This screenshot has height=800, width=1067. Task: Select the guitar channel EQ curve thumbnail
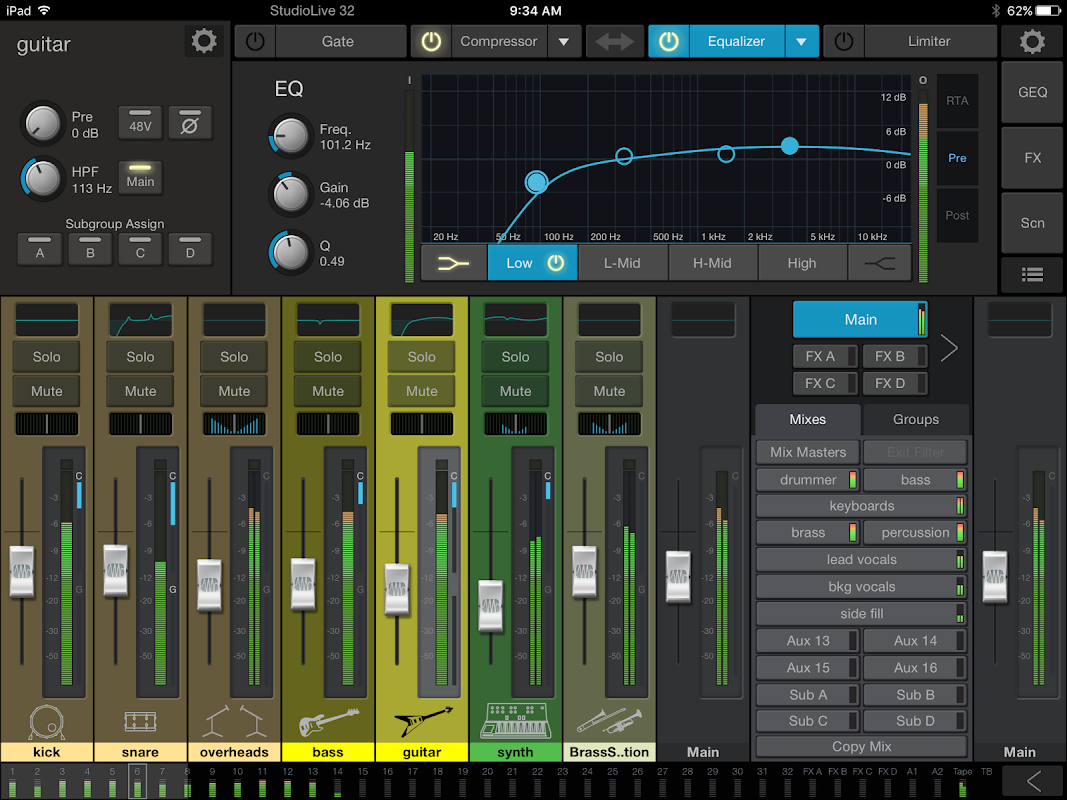click(421, 320)
